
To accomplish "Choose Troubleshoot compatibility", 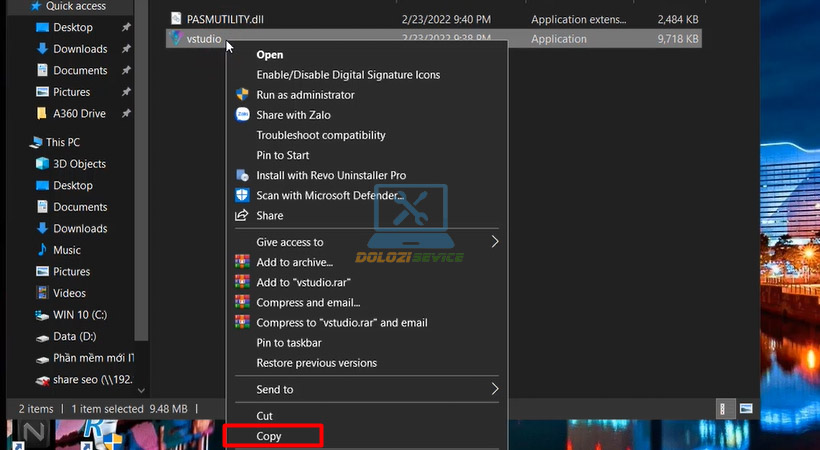I will [321, 135].
